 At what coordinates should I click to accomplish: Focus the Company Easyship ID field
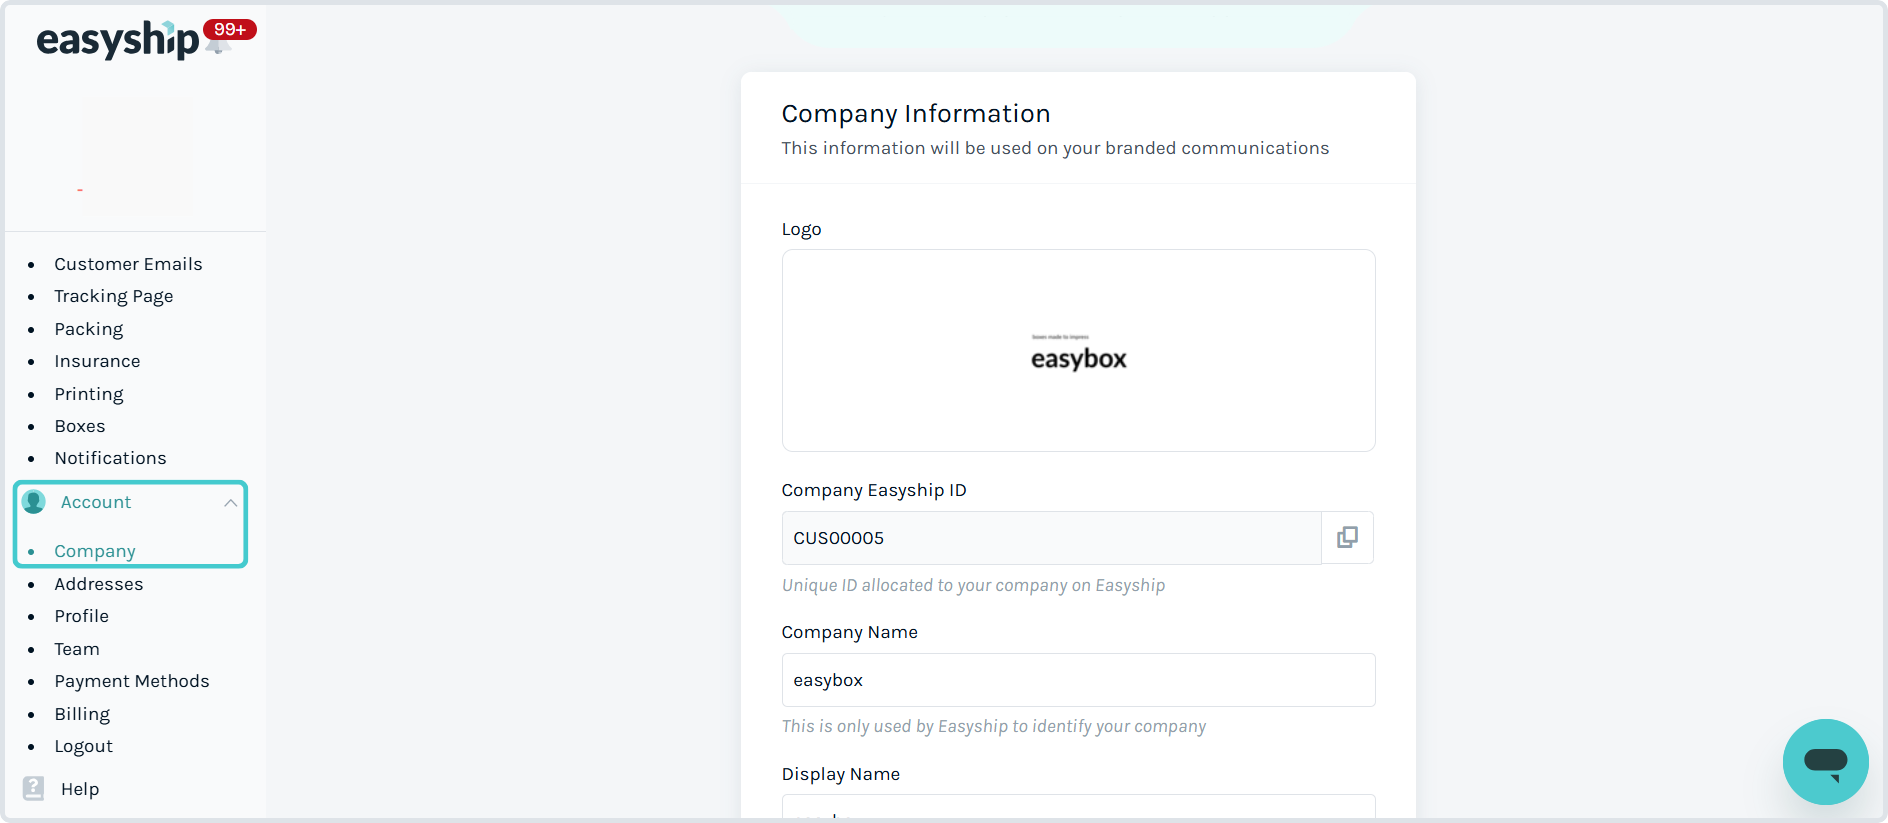1051,538
